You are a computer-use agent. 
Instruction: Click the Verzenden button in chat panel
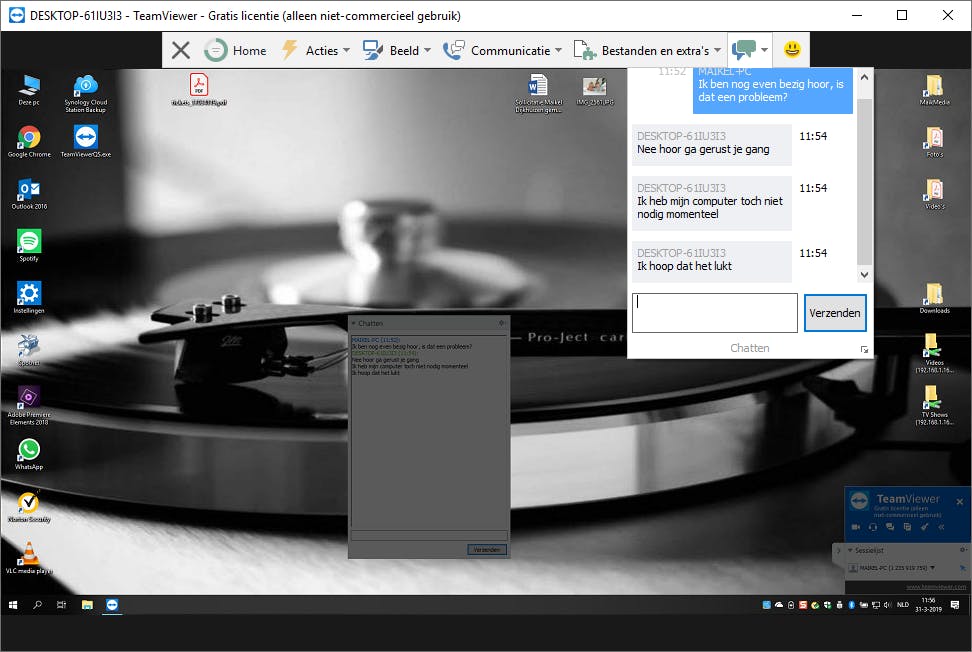tap(835, 313)
